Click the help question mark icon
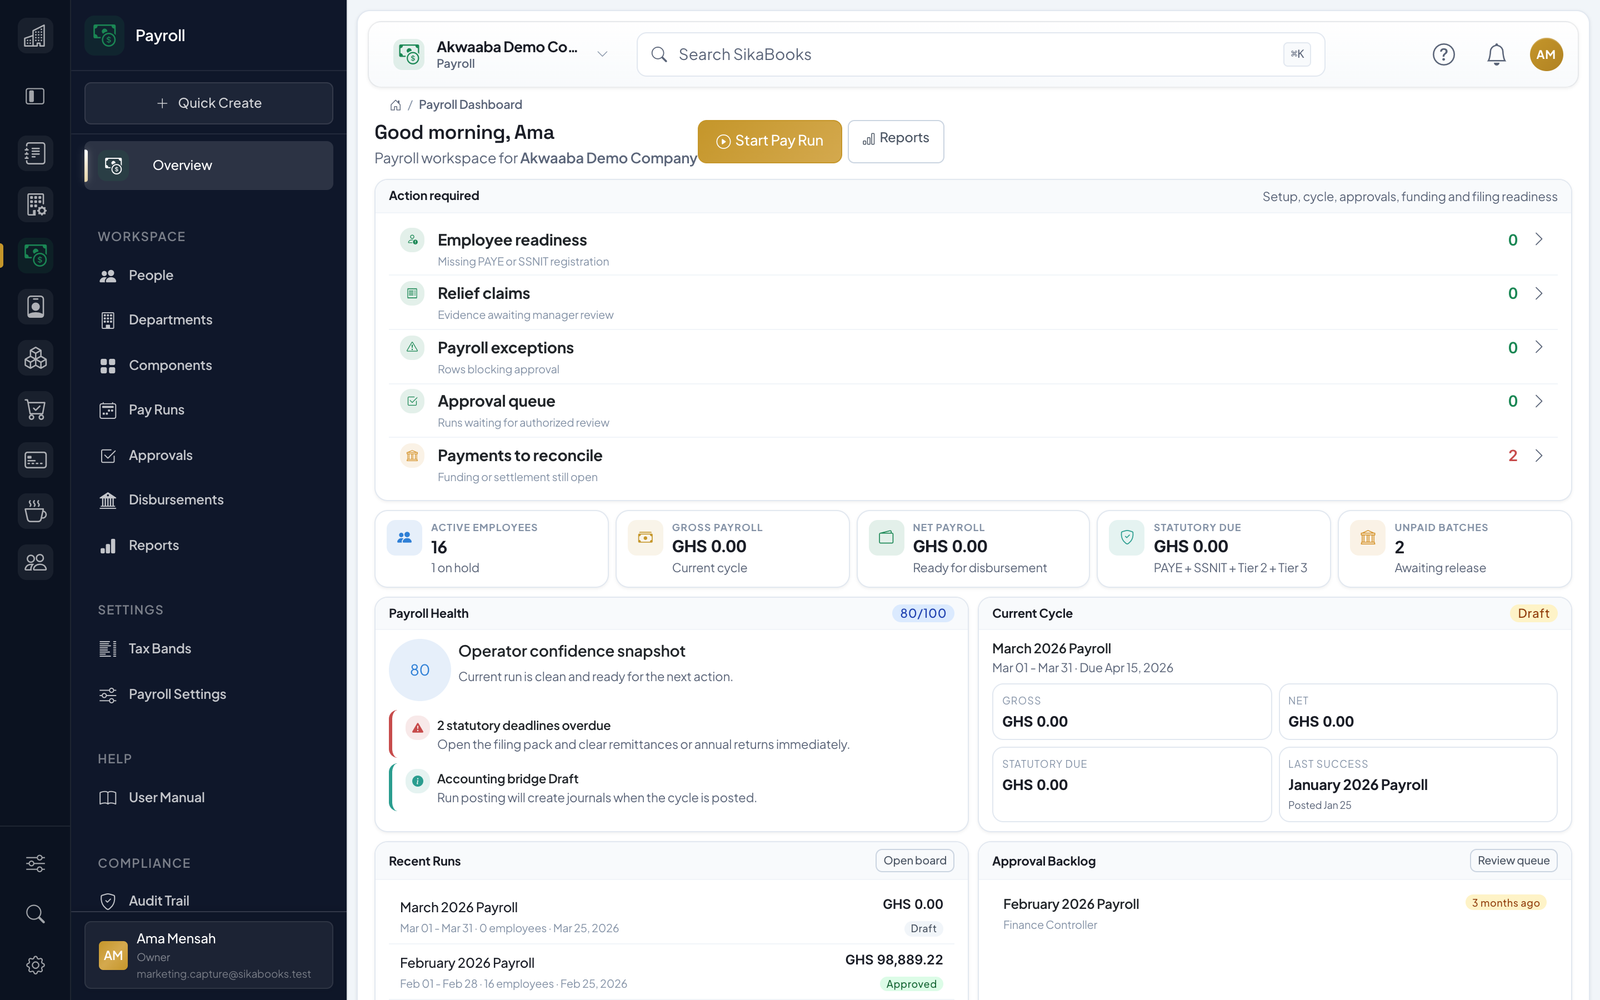The image size is (1600, 1000). 1443,54
